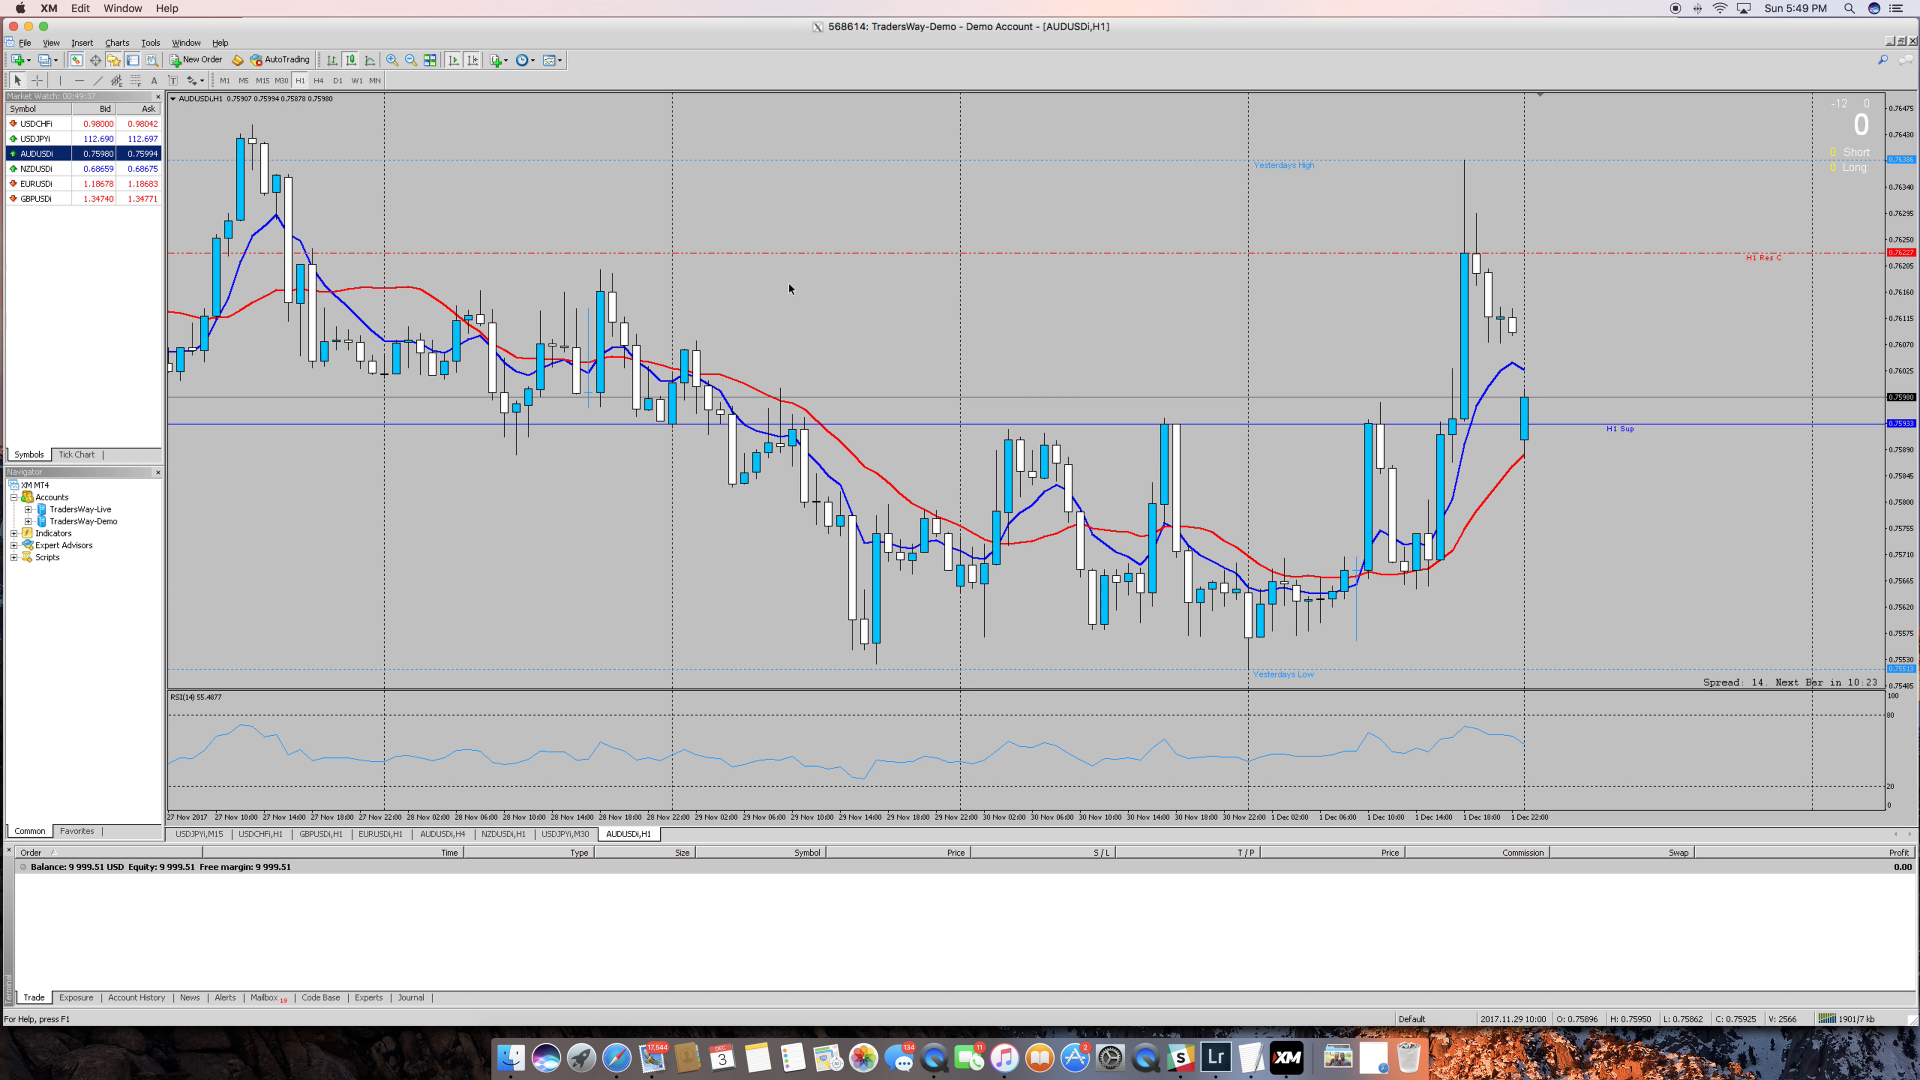Select the Crosshair cursor tool

coord(37,80)
